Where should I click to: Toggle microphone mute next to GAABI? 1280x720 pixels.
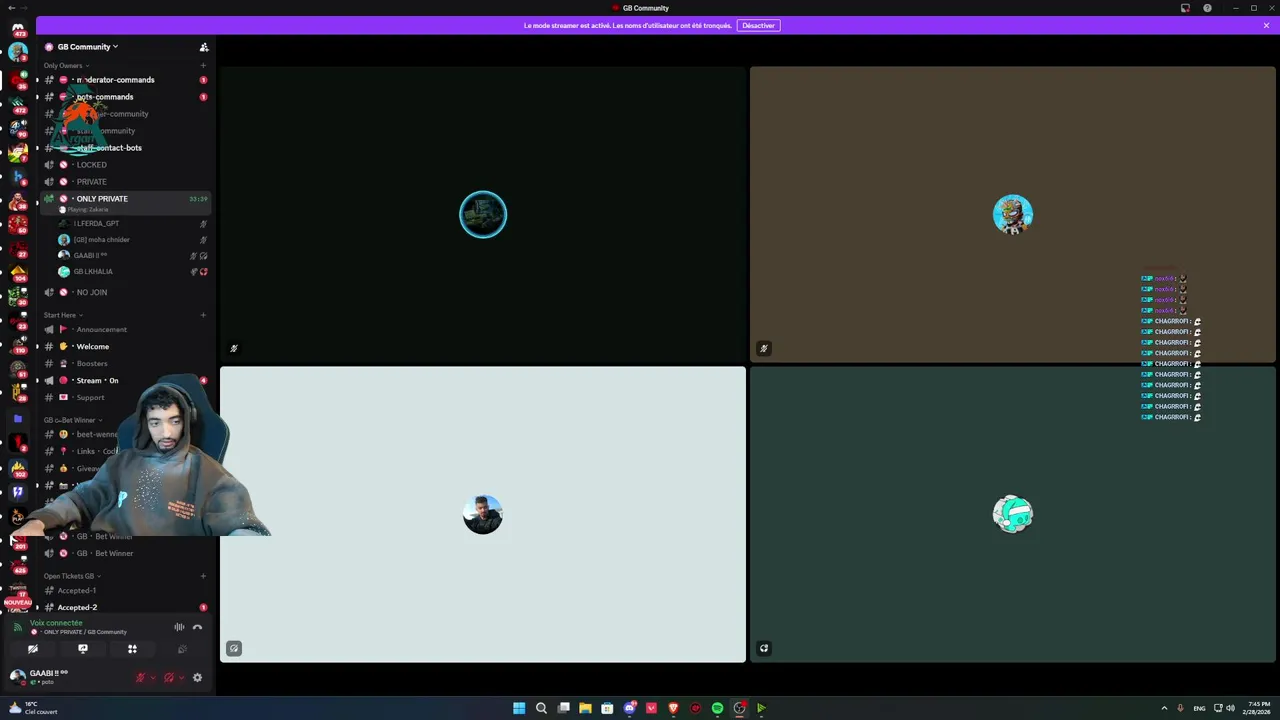(140, 678)
